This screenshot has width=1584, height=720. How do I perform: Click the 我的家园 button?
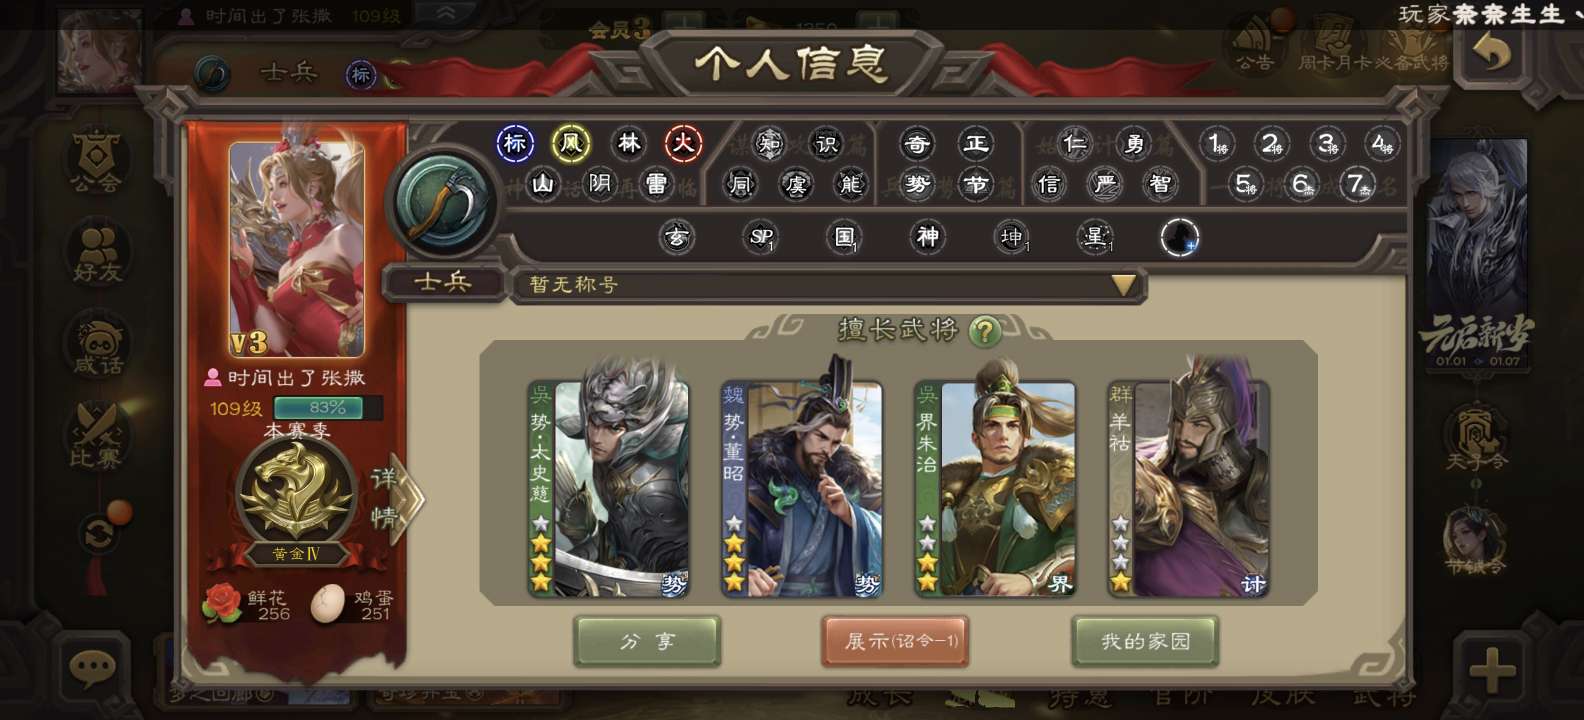tap(1145, 641)
